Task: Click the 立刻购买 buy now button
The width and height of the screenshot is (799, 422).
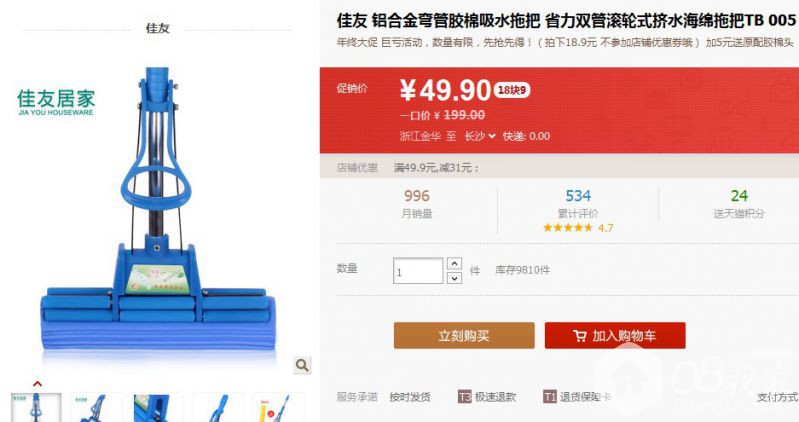Action: point(464,335)
